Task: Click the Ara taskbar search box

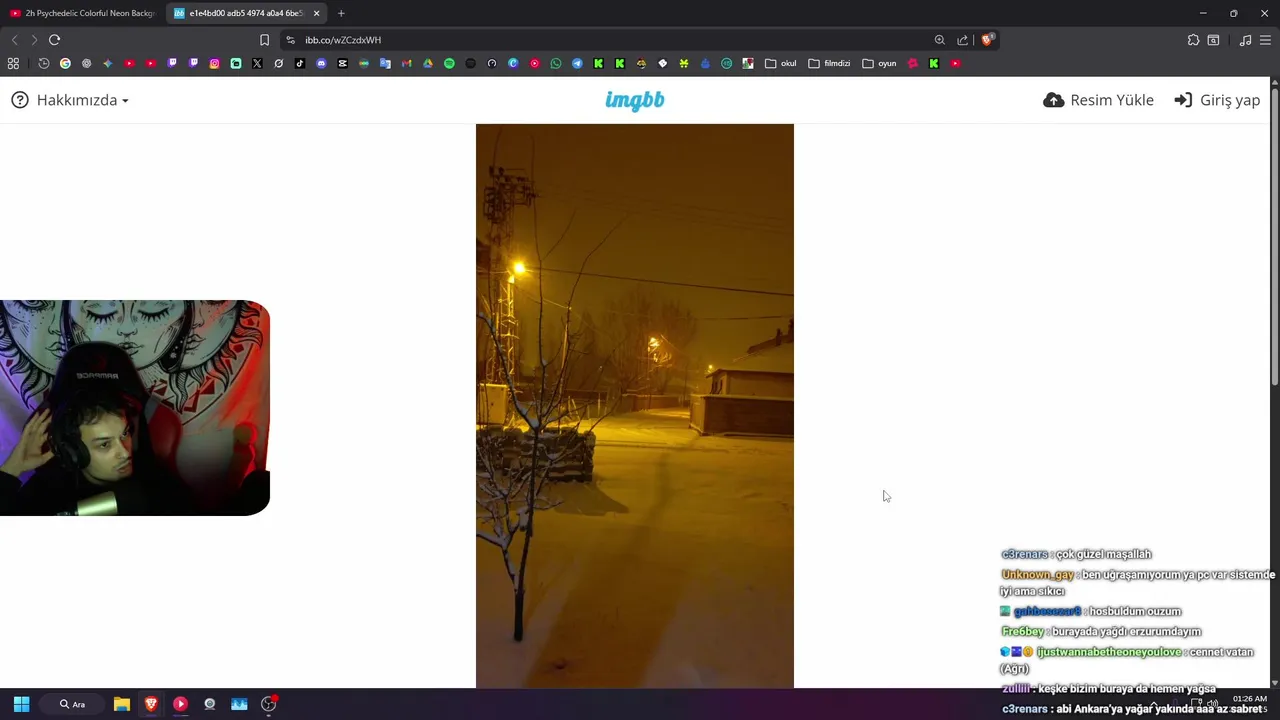Action: 72,704
